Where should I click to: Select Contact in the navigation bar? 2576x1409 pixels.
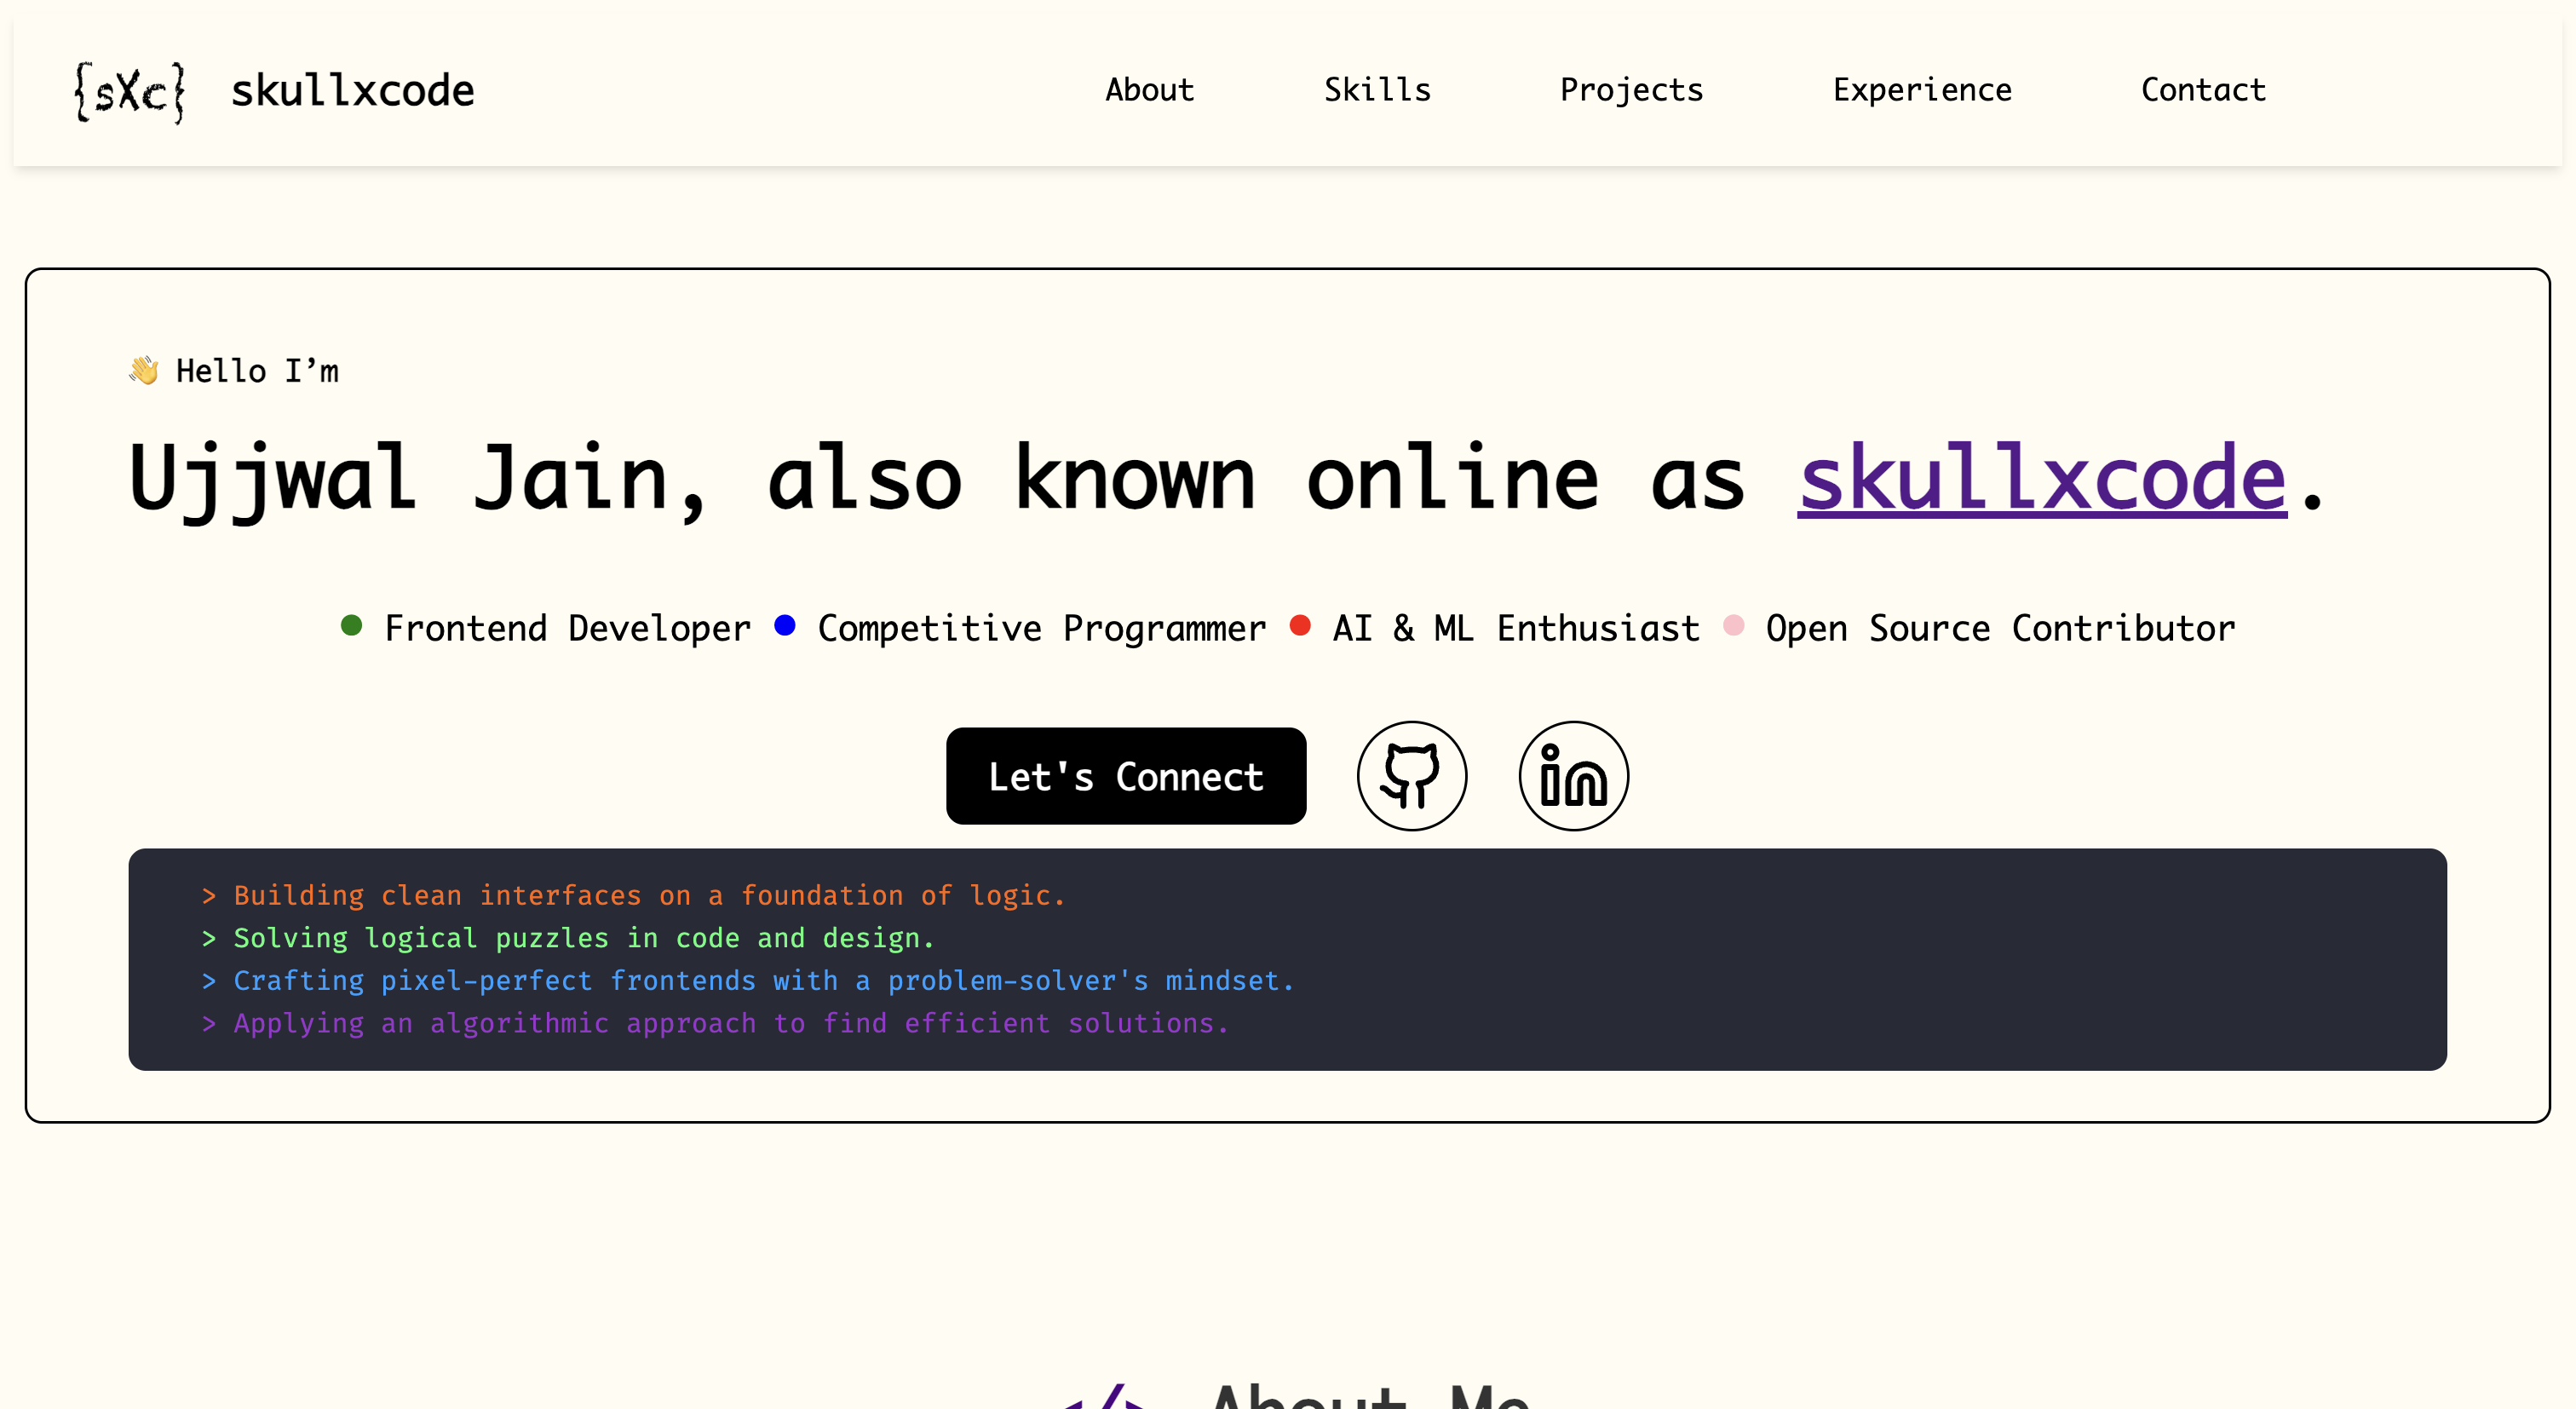click(x=2203, y=90)
